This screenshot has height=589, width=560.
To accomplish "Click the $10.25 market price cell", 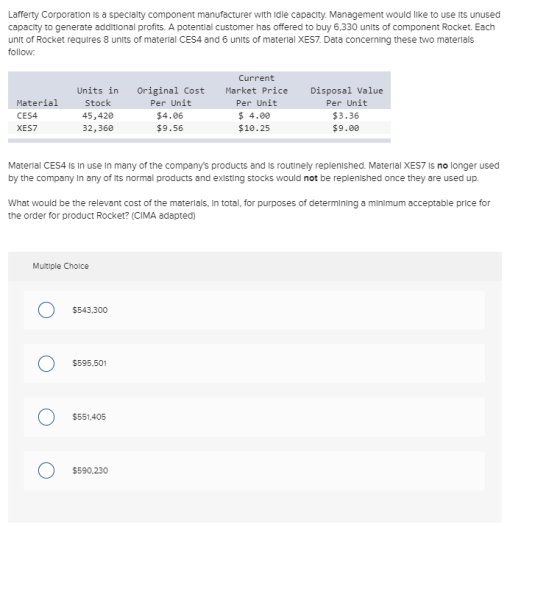I will 254,128.
